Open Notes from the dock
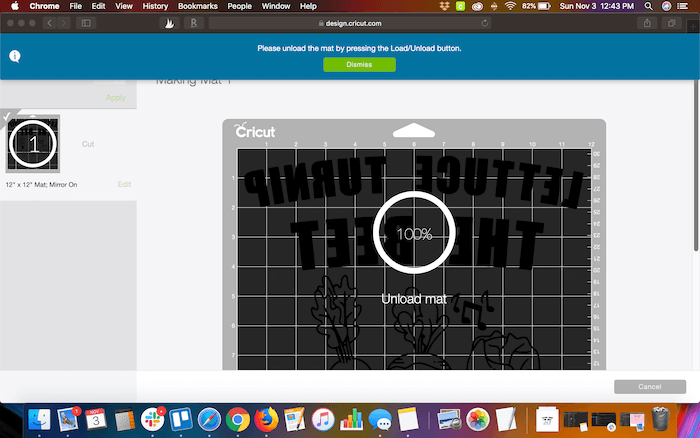700x438 pixels. tap(408, 420)
